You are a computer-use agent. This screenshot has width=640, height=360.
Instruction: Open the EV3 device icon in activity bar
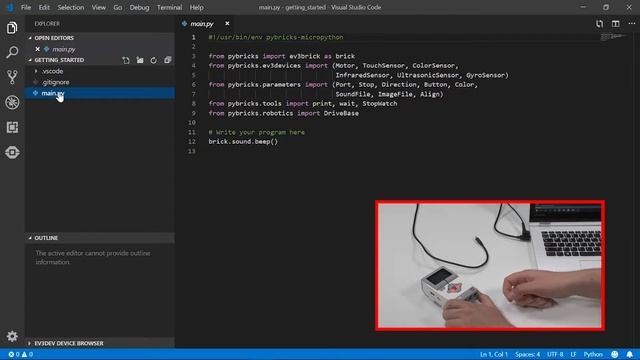click(x=12, y=152)
